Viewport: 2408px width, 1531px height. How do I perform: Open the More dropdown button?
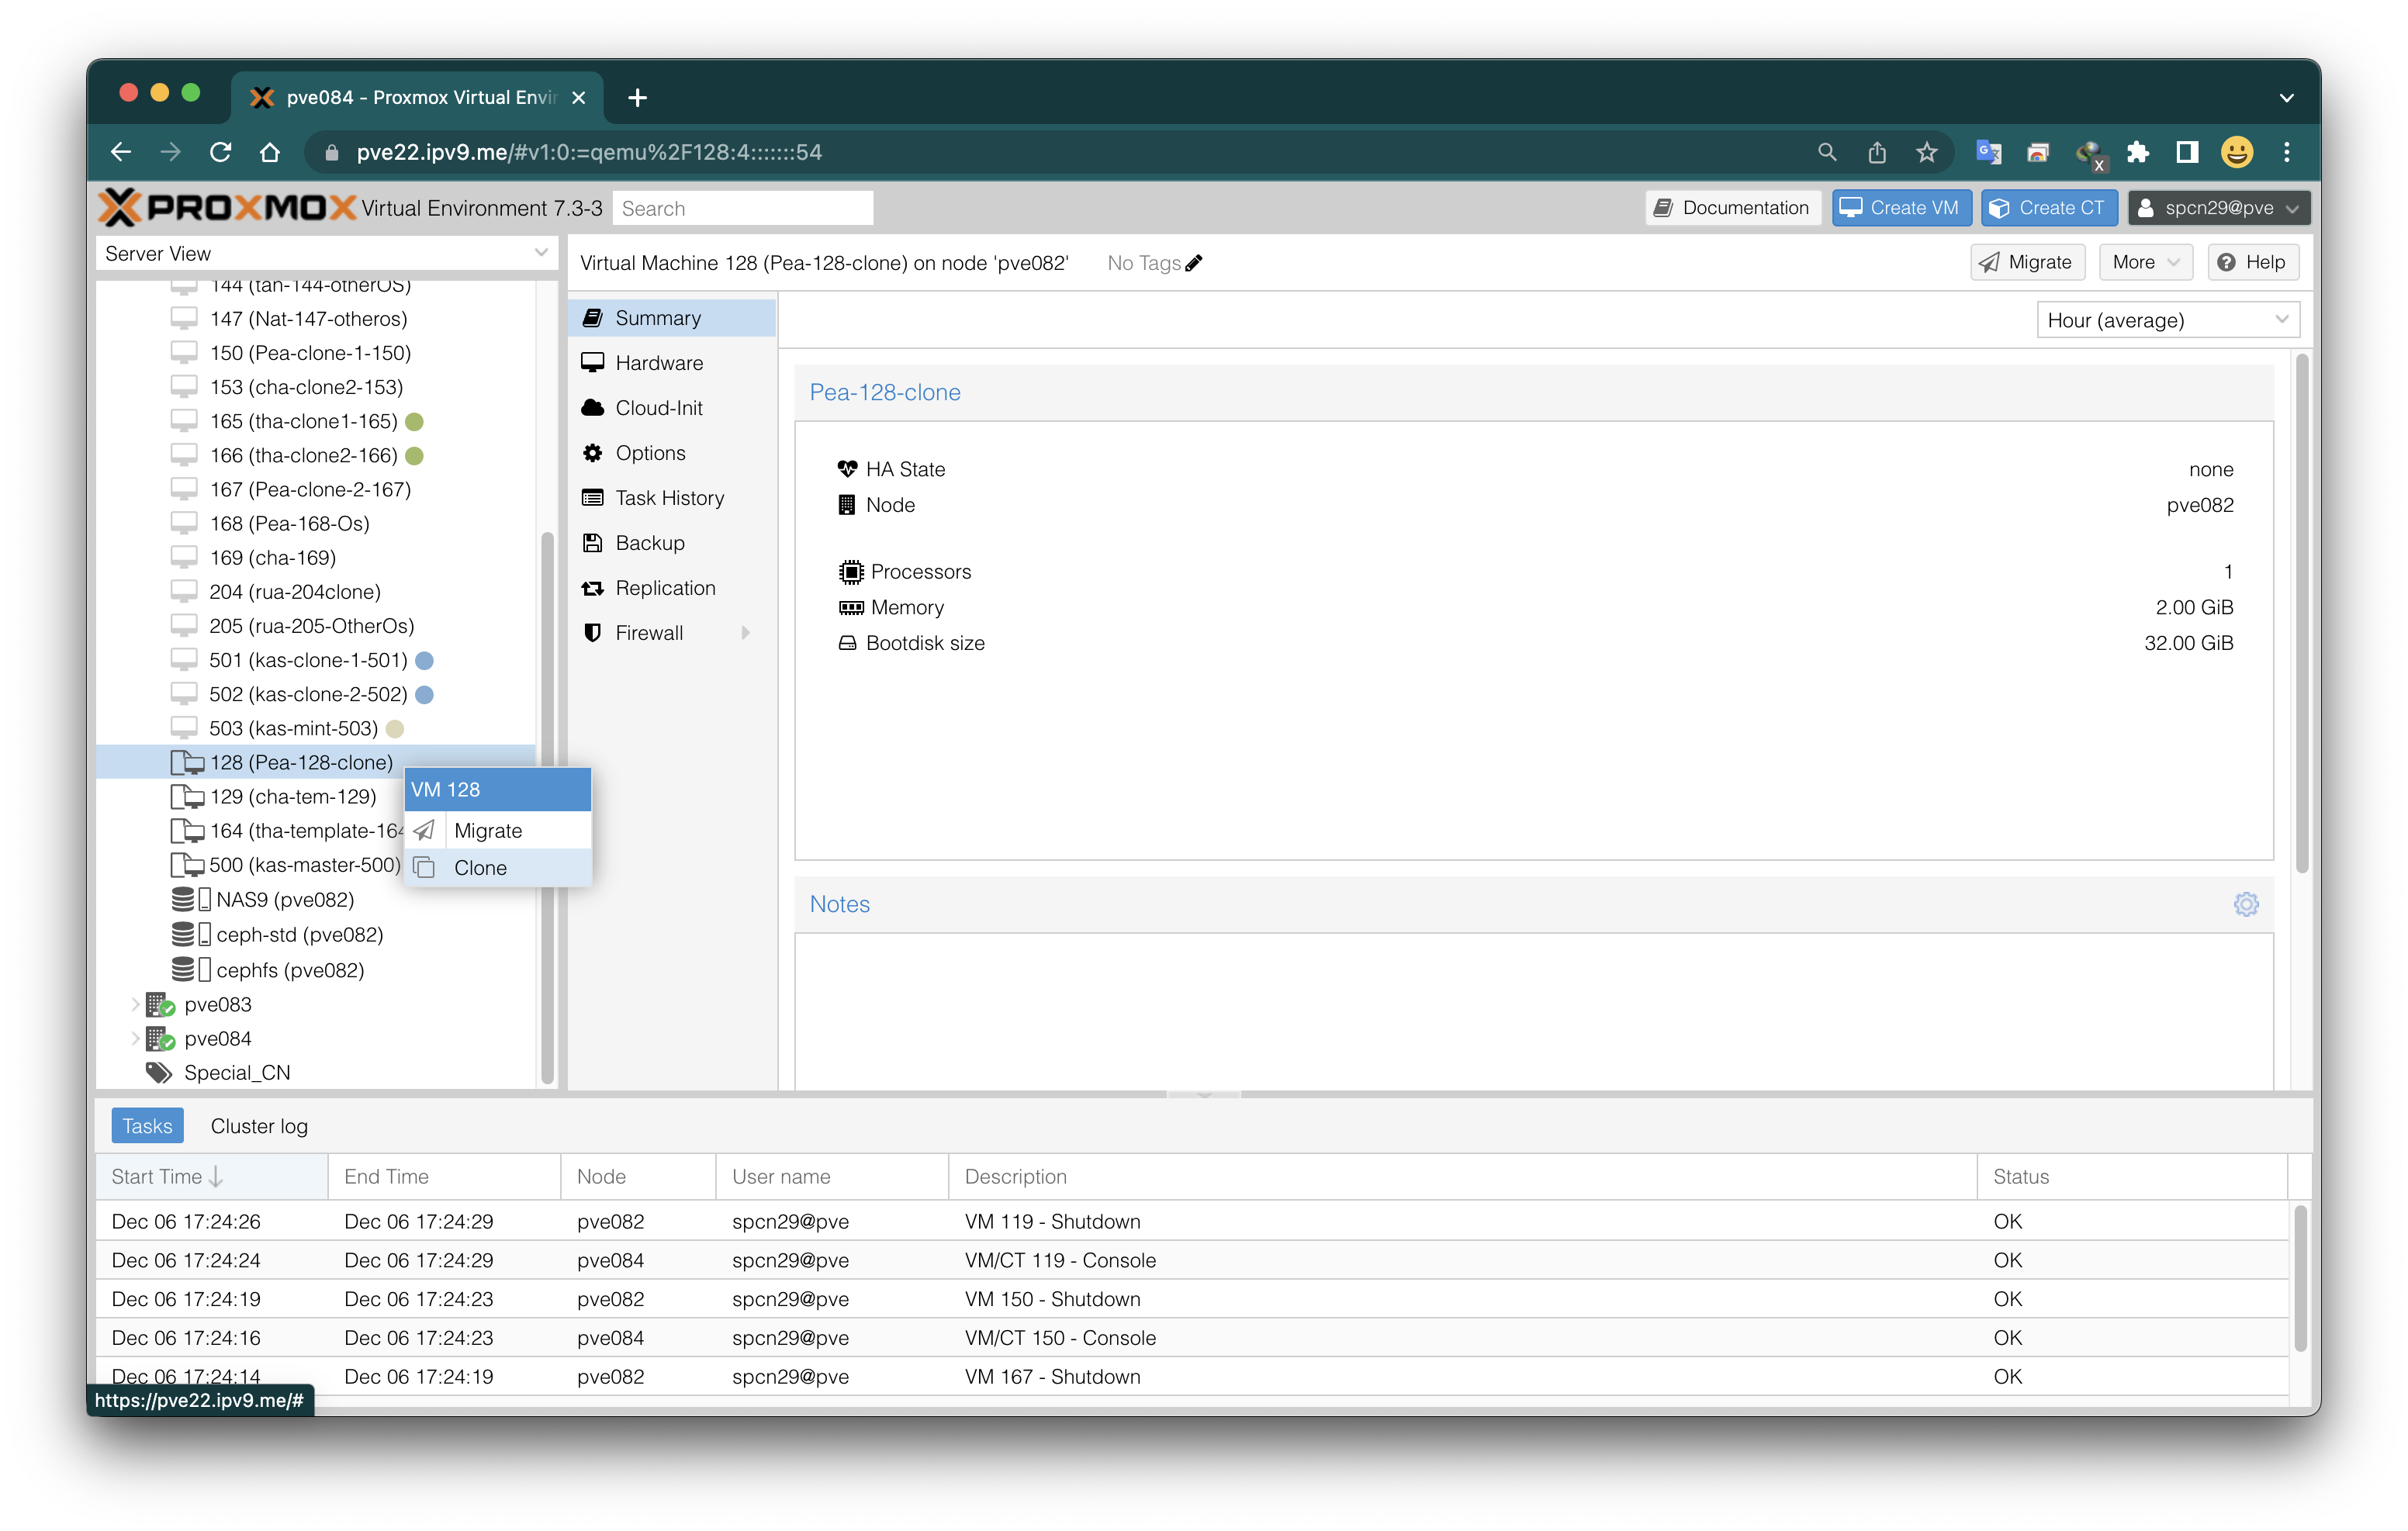click(2145, 262)
